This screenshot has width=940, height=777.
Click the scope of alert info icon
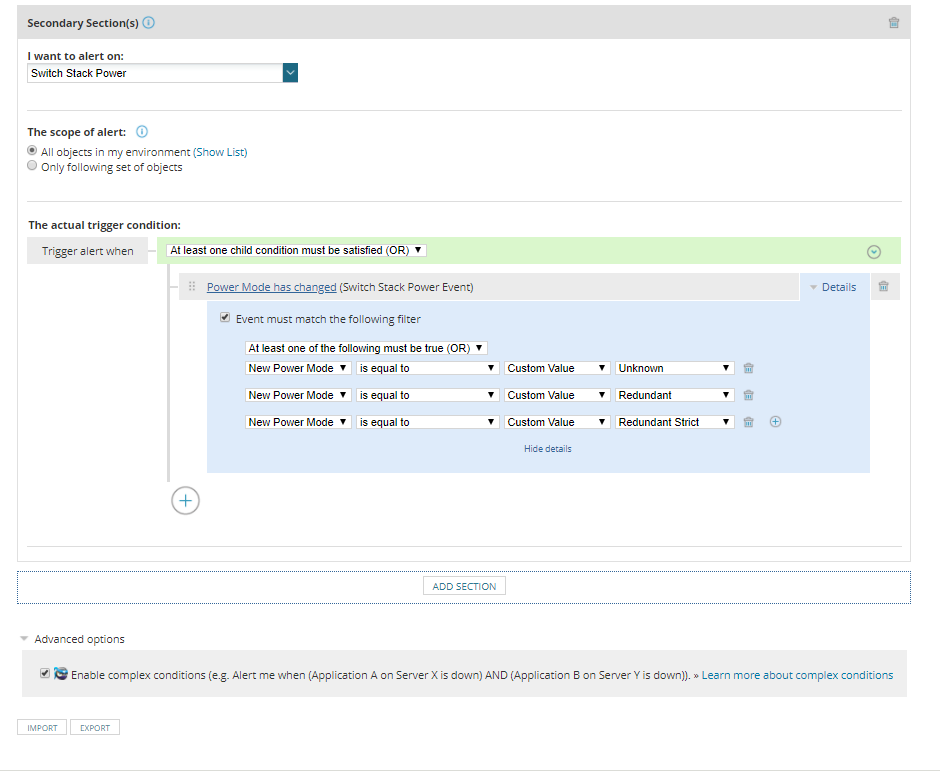click(141, 131)
